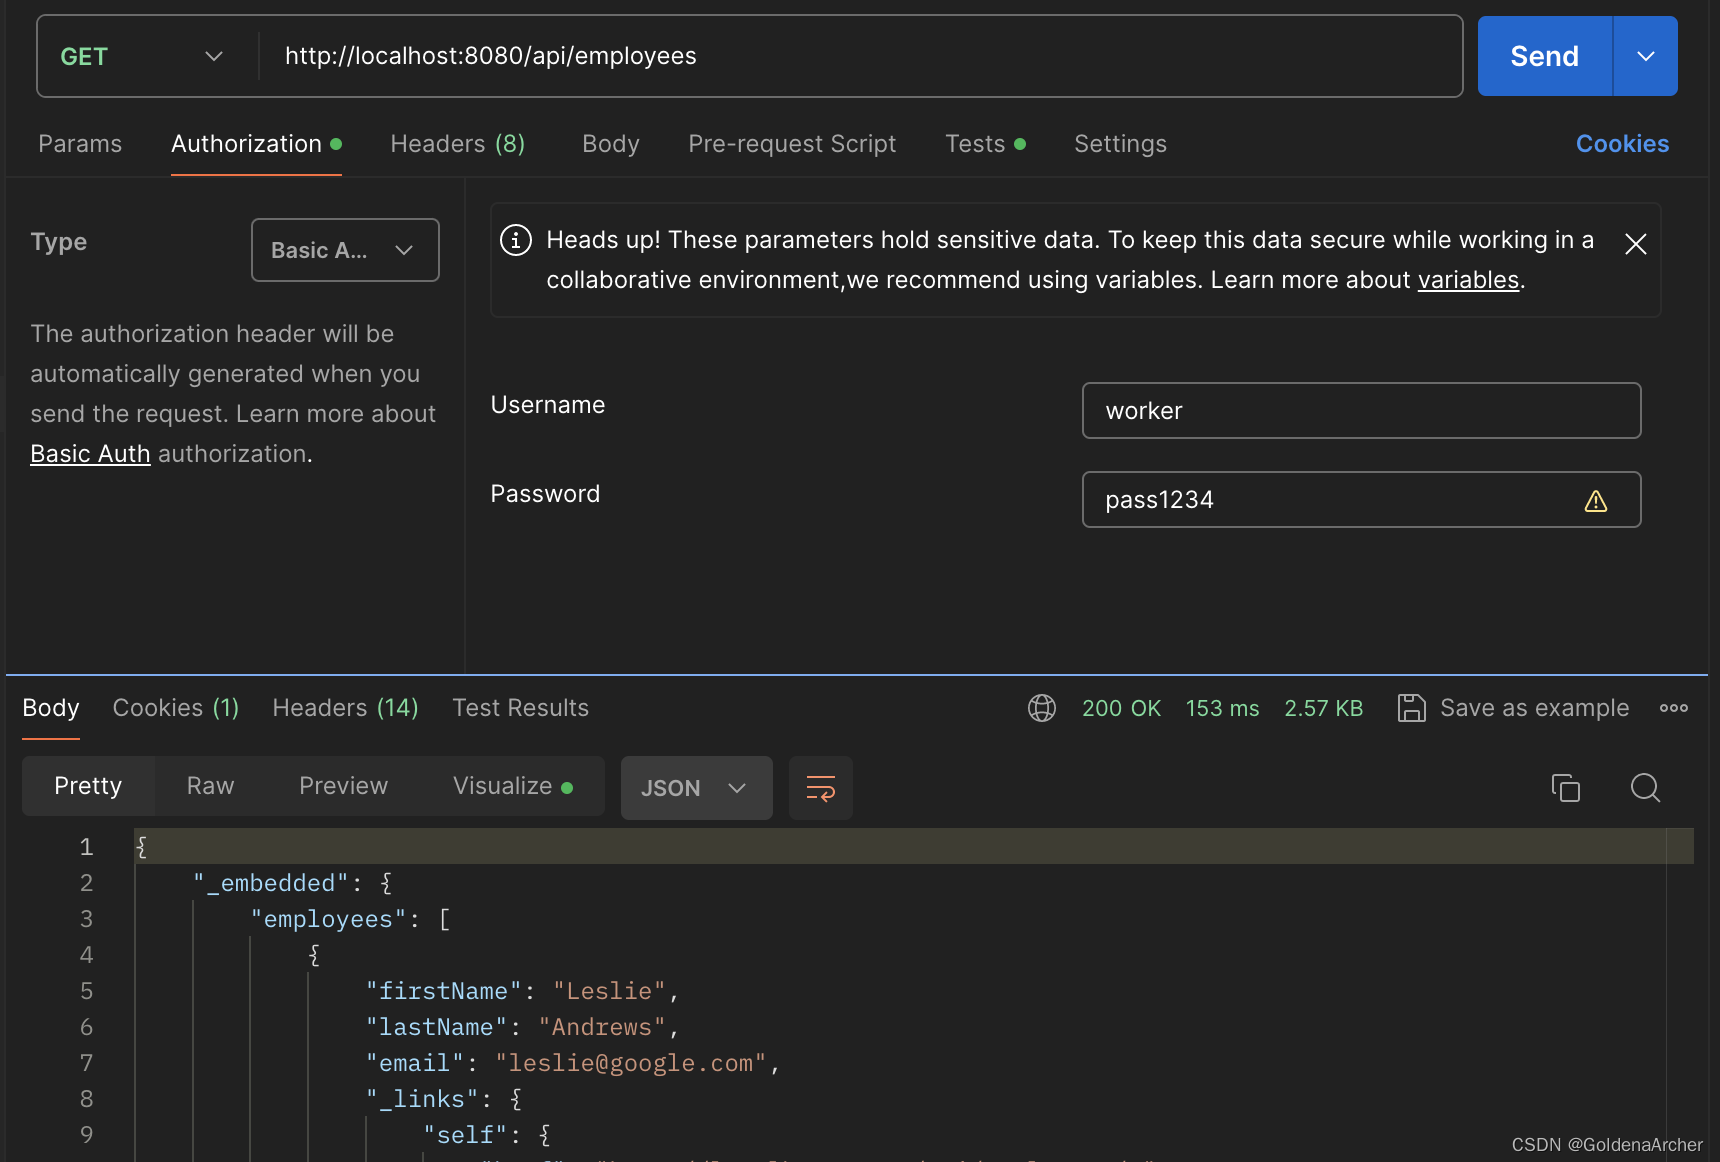
Task: View the Test Results tab
Action: click(520, 708)
